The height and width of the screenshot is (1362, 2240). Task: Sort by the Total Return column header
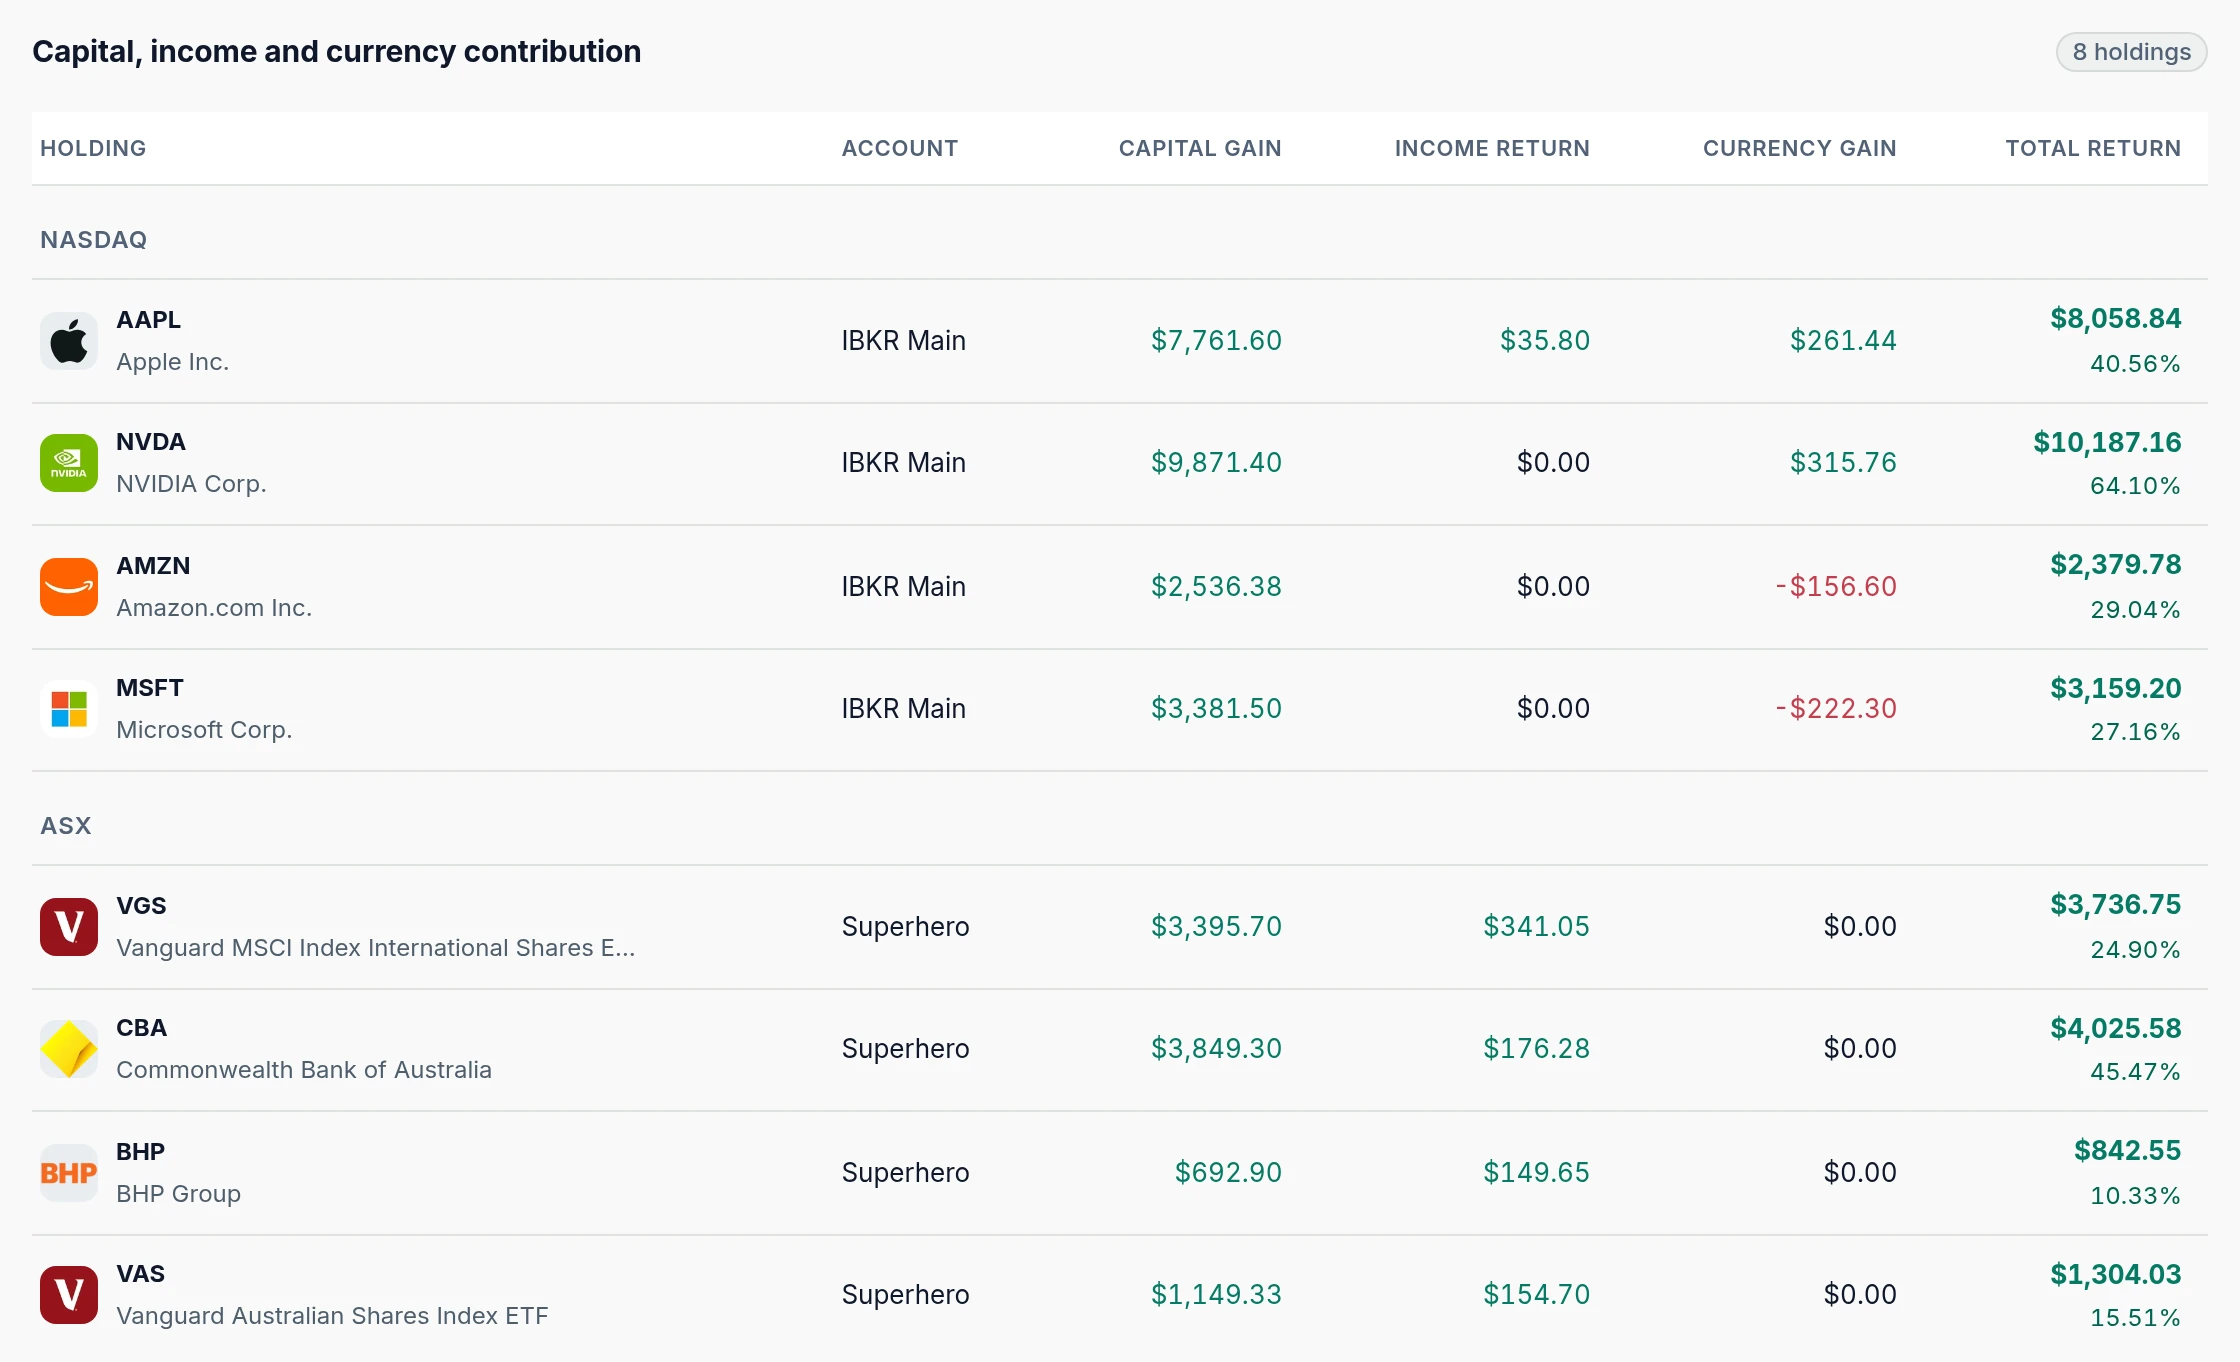2093,148
